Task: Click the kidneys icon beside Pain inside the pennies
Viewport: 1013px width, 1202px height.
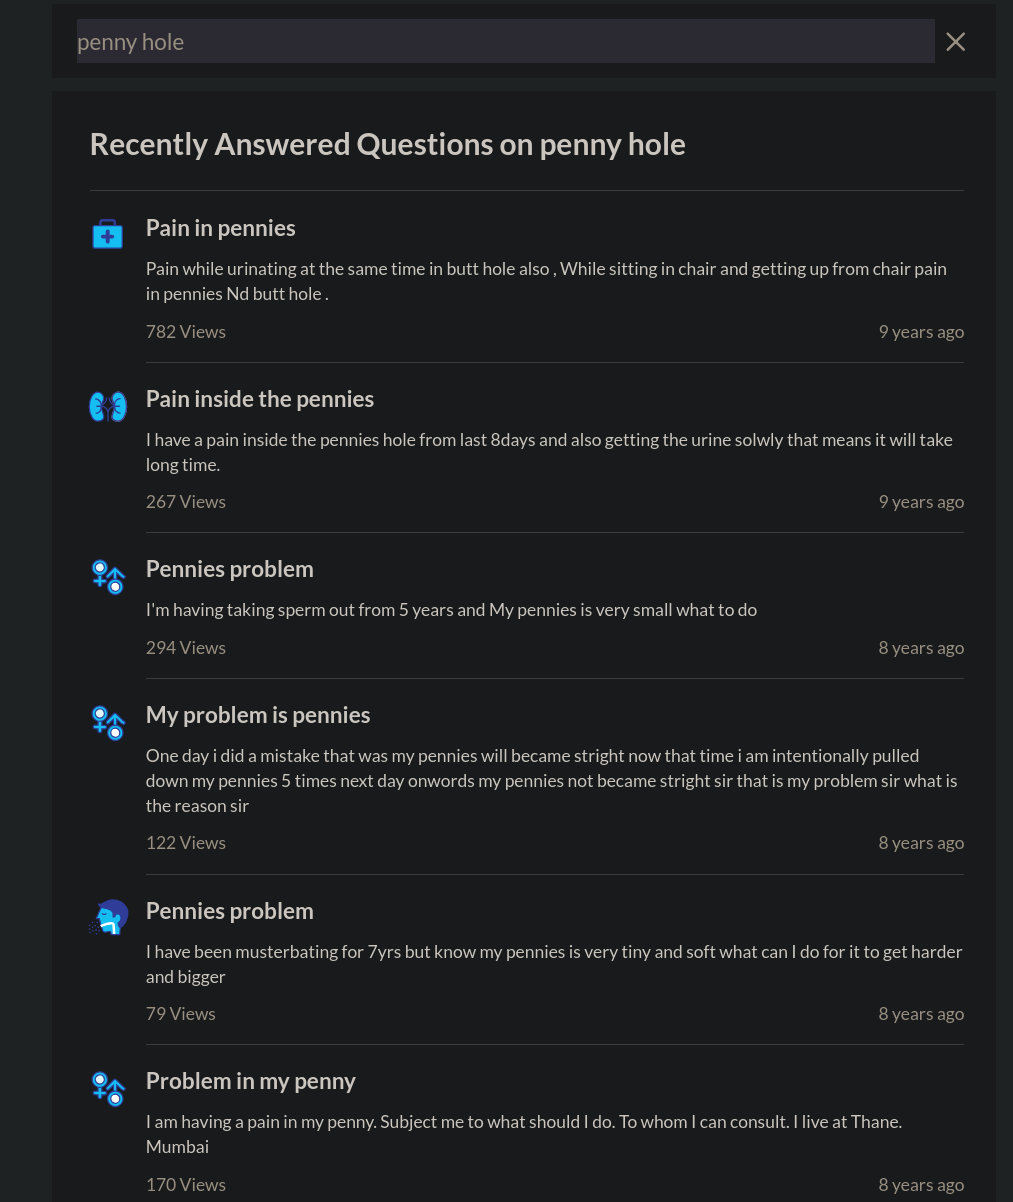Action: [108, 406]
